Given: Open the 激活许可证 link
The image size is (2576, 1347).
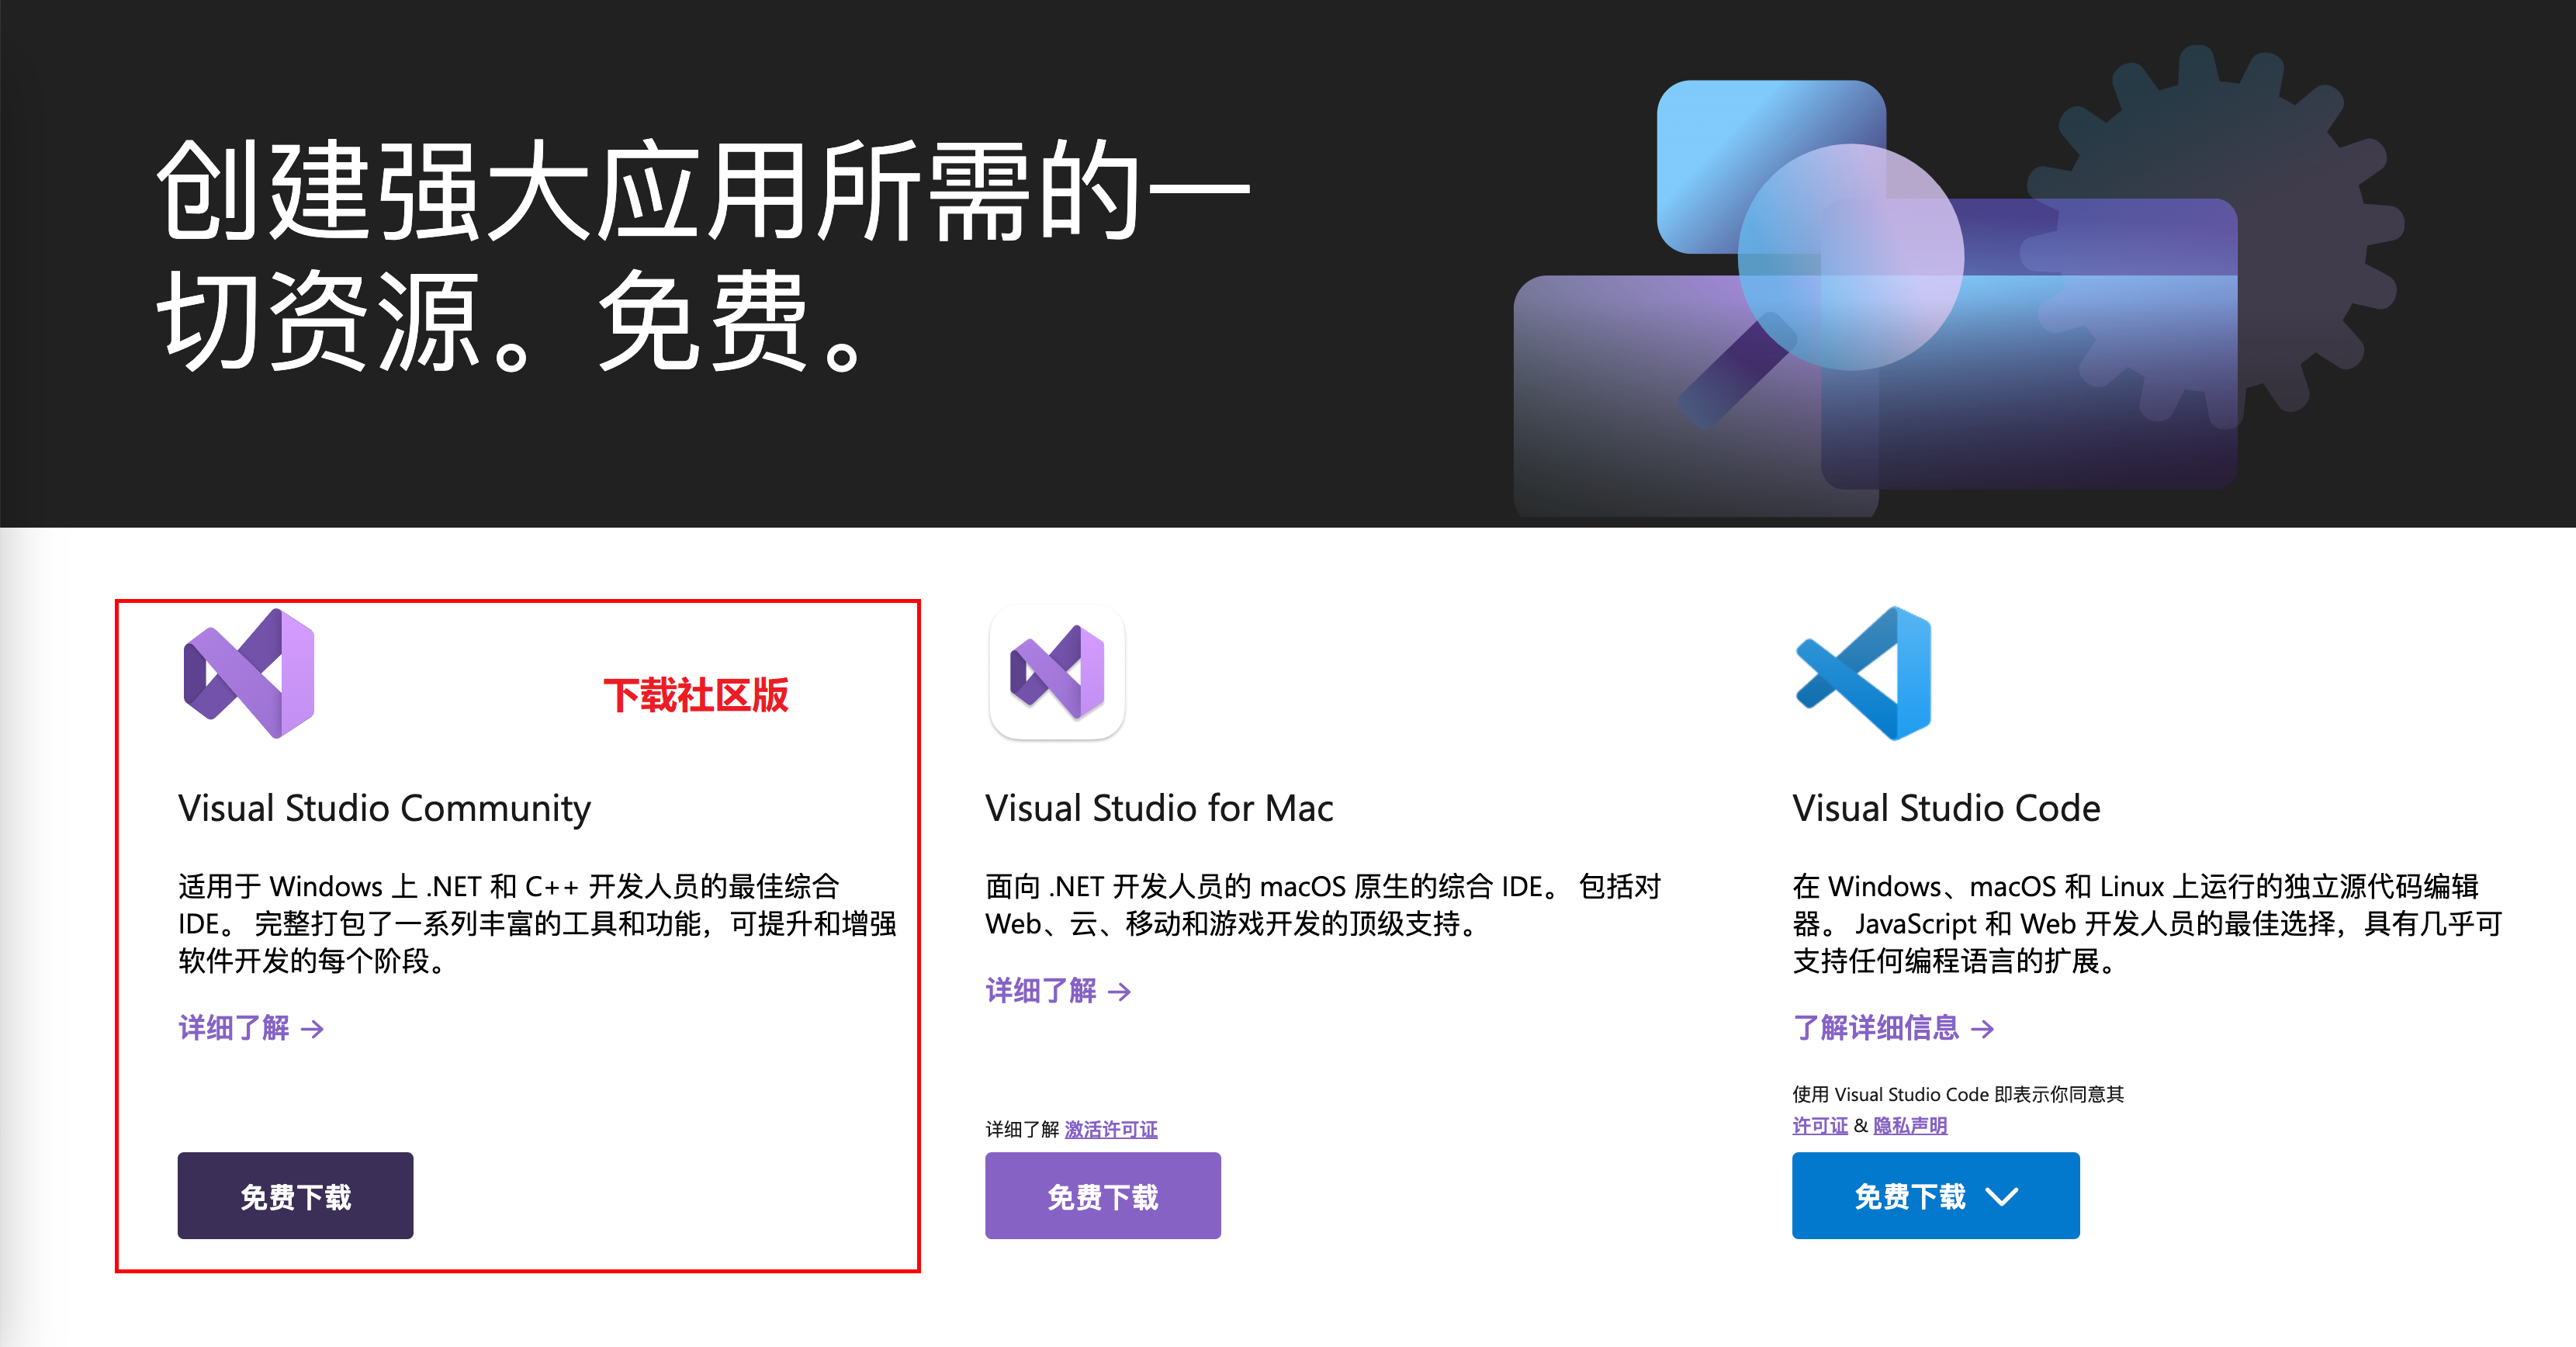Looking at the screenshot, I should click(x=1112, y=1128).
